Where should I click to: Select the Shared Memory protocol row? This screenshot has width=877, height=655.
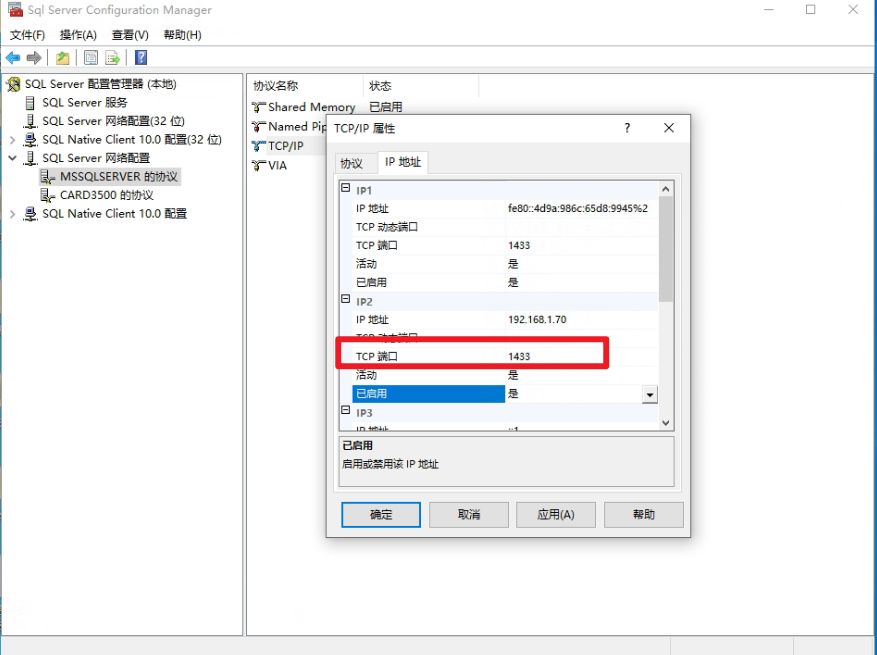coord(312,107)
